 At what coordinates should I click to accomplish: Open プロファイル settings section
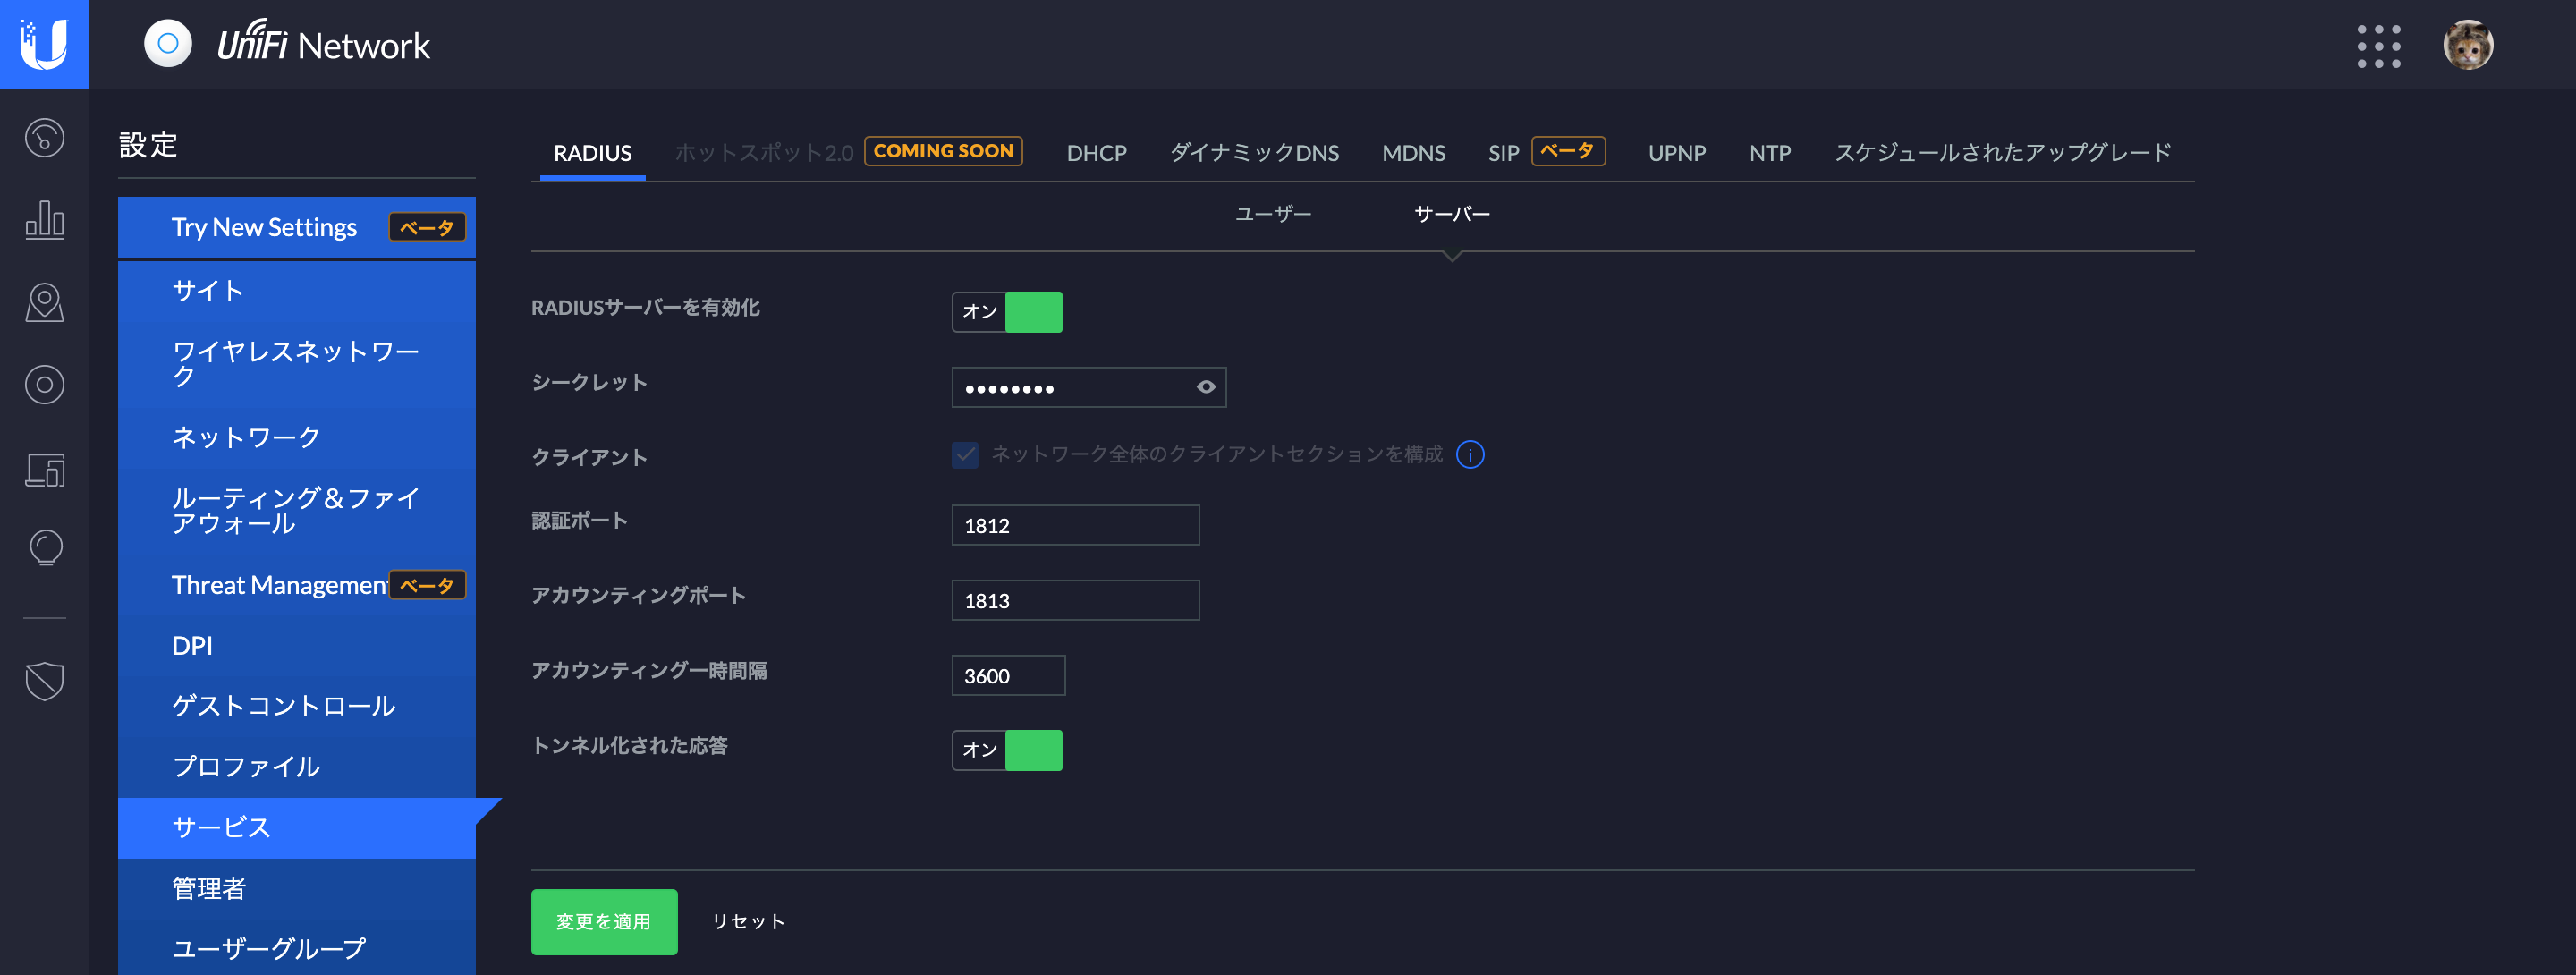tap(297, 767)
